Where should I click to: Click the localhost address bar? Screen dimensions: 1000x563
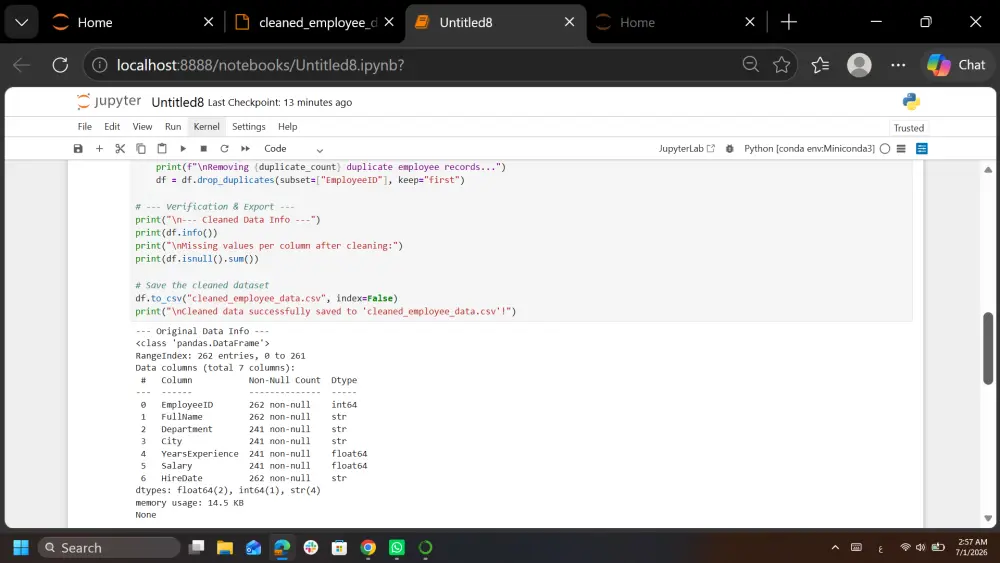tap(421, 65)
